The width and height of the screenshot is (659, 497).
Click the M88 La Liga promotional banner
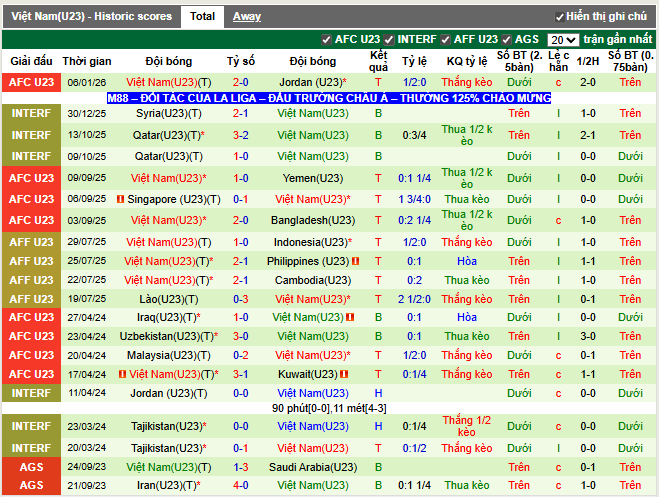329,98
